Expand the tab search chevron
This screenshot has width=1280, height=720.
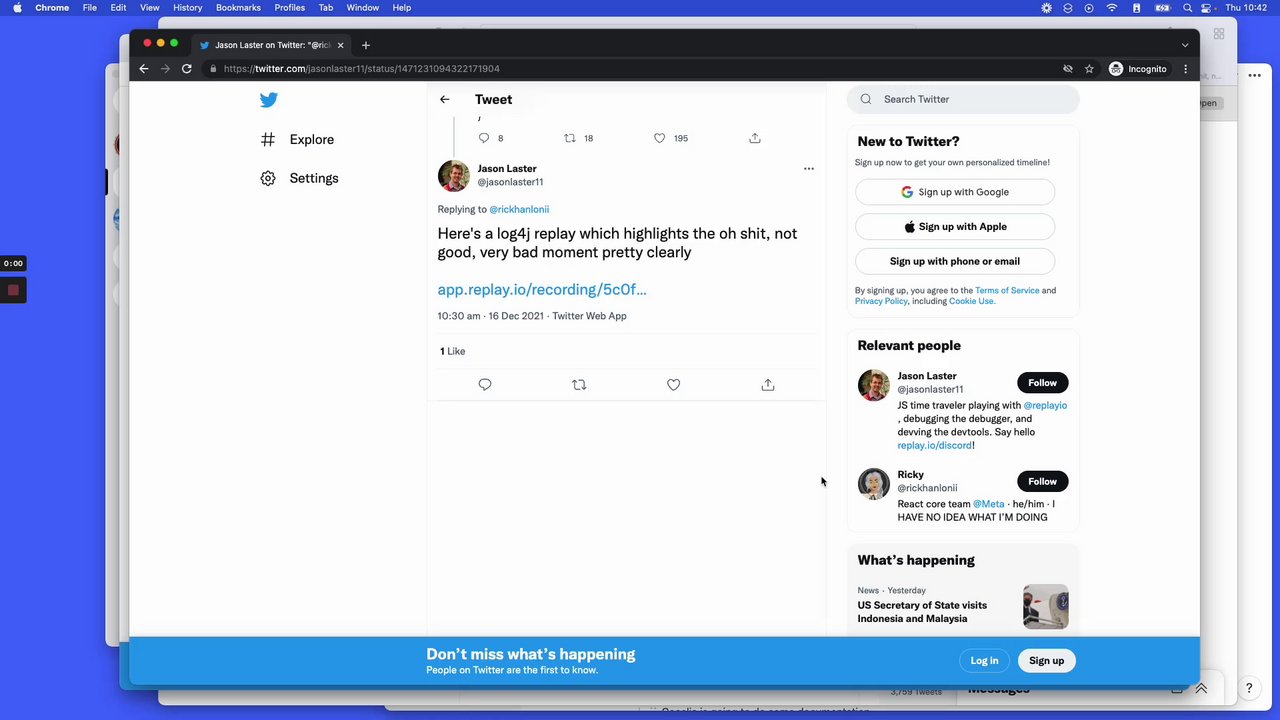click(x=1185, y=45)
